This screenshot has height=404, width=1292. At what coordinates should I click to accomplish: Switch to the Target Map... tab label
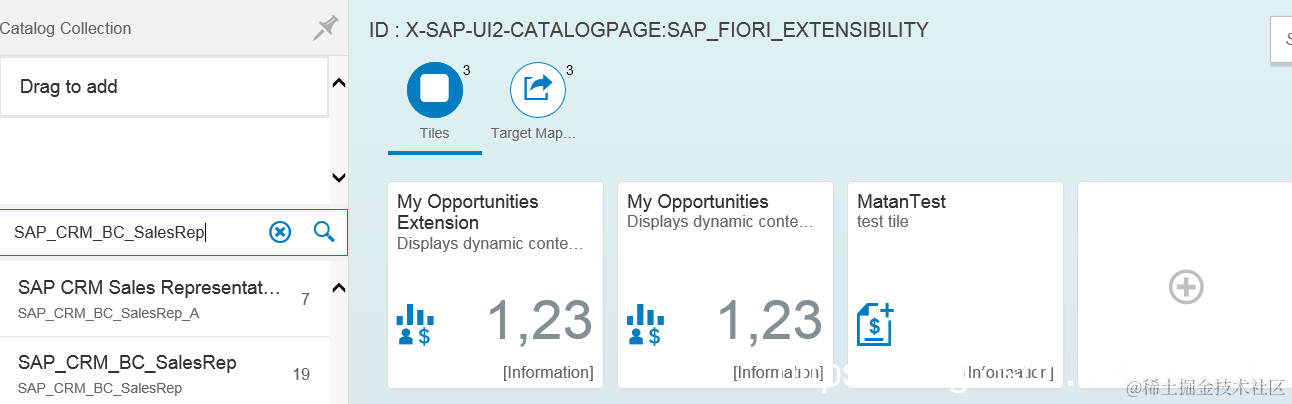point(534,133)
